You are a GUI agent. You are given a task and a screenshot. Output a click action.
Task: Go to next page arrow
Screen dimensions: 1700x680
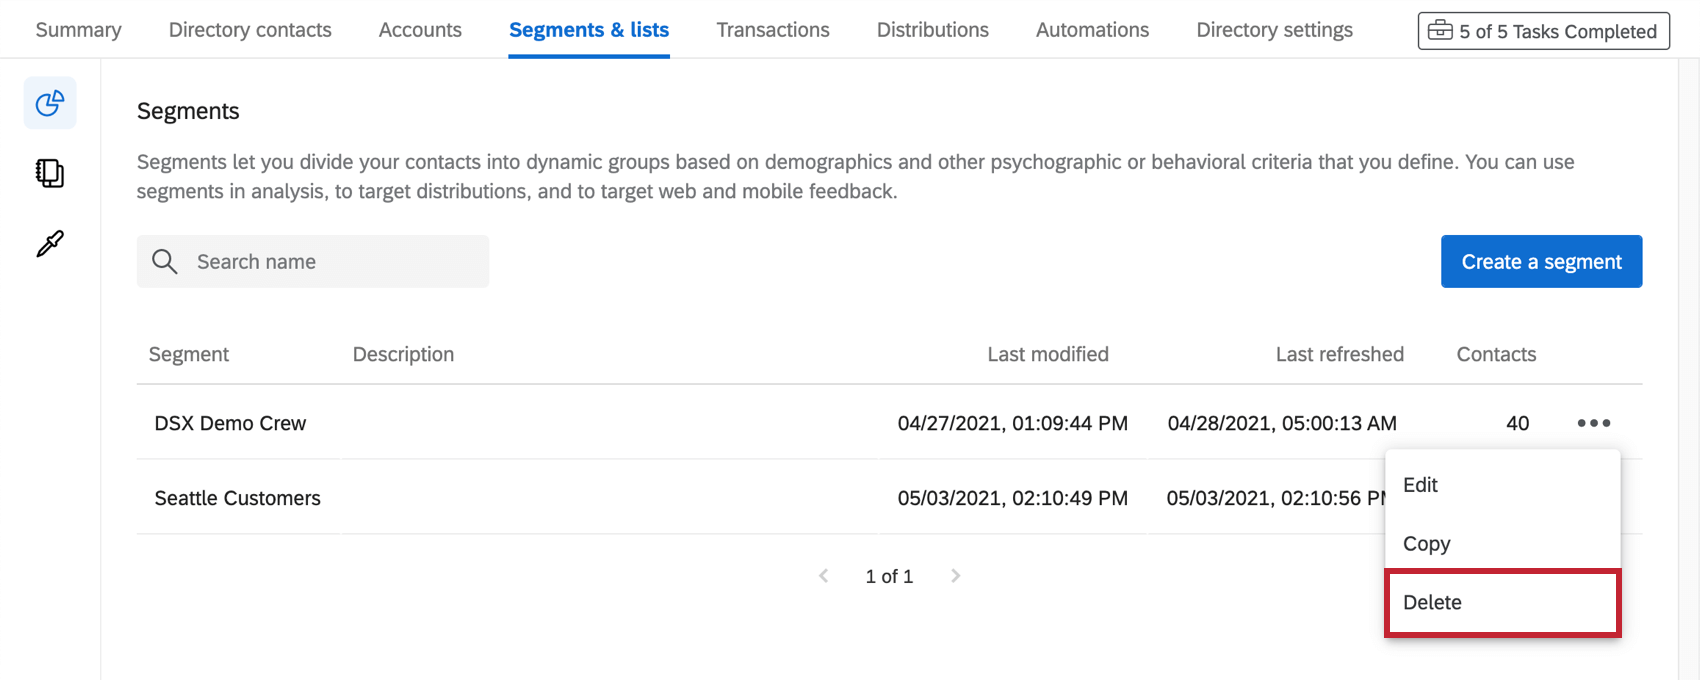955,576
